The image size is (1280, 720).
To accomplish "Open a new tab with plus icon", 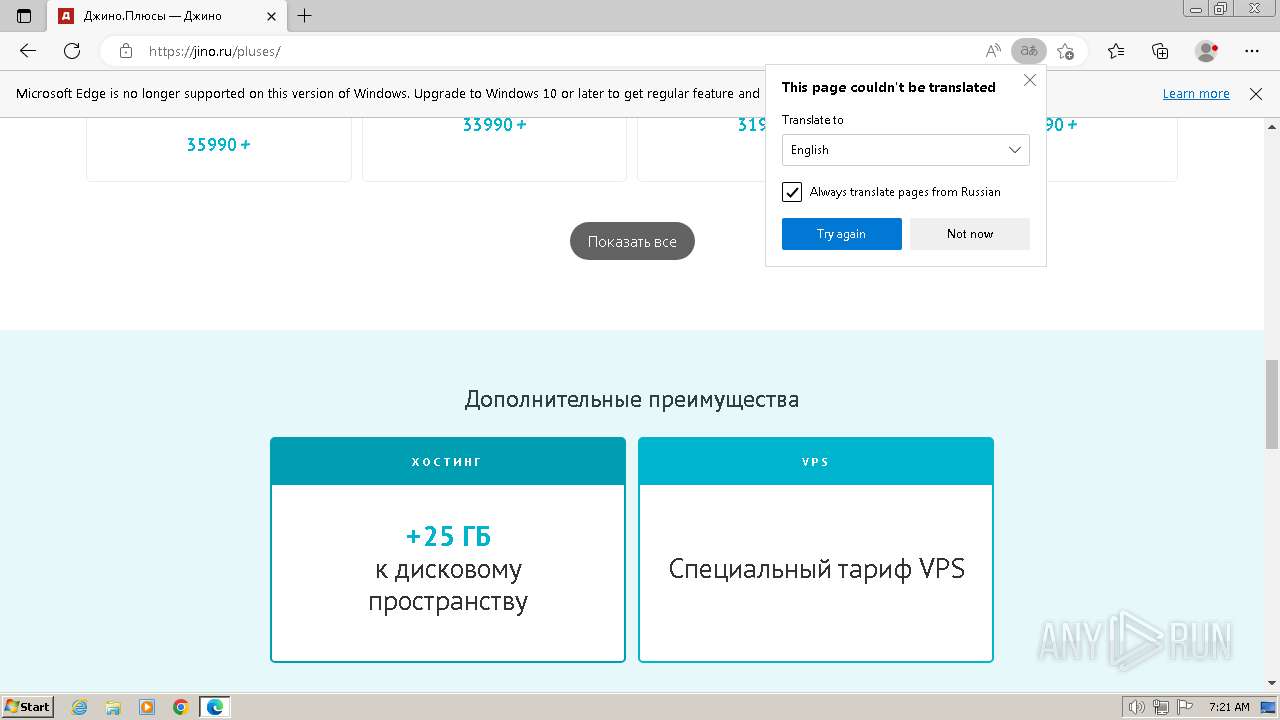I will (305, 16).
